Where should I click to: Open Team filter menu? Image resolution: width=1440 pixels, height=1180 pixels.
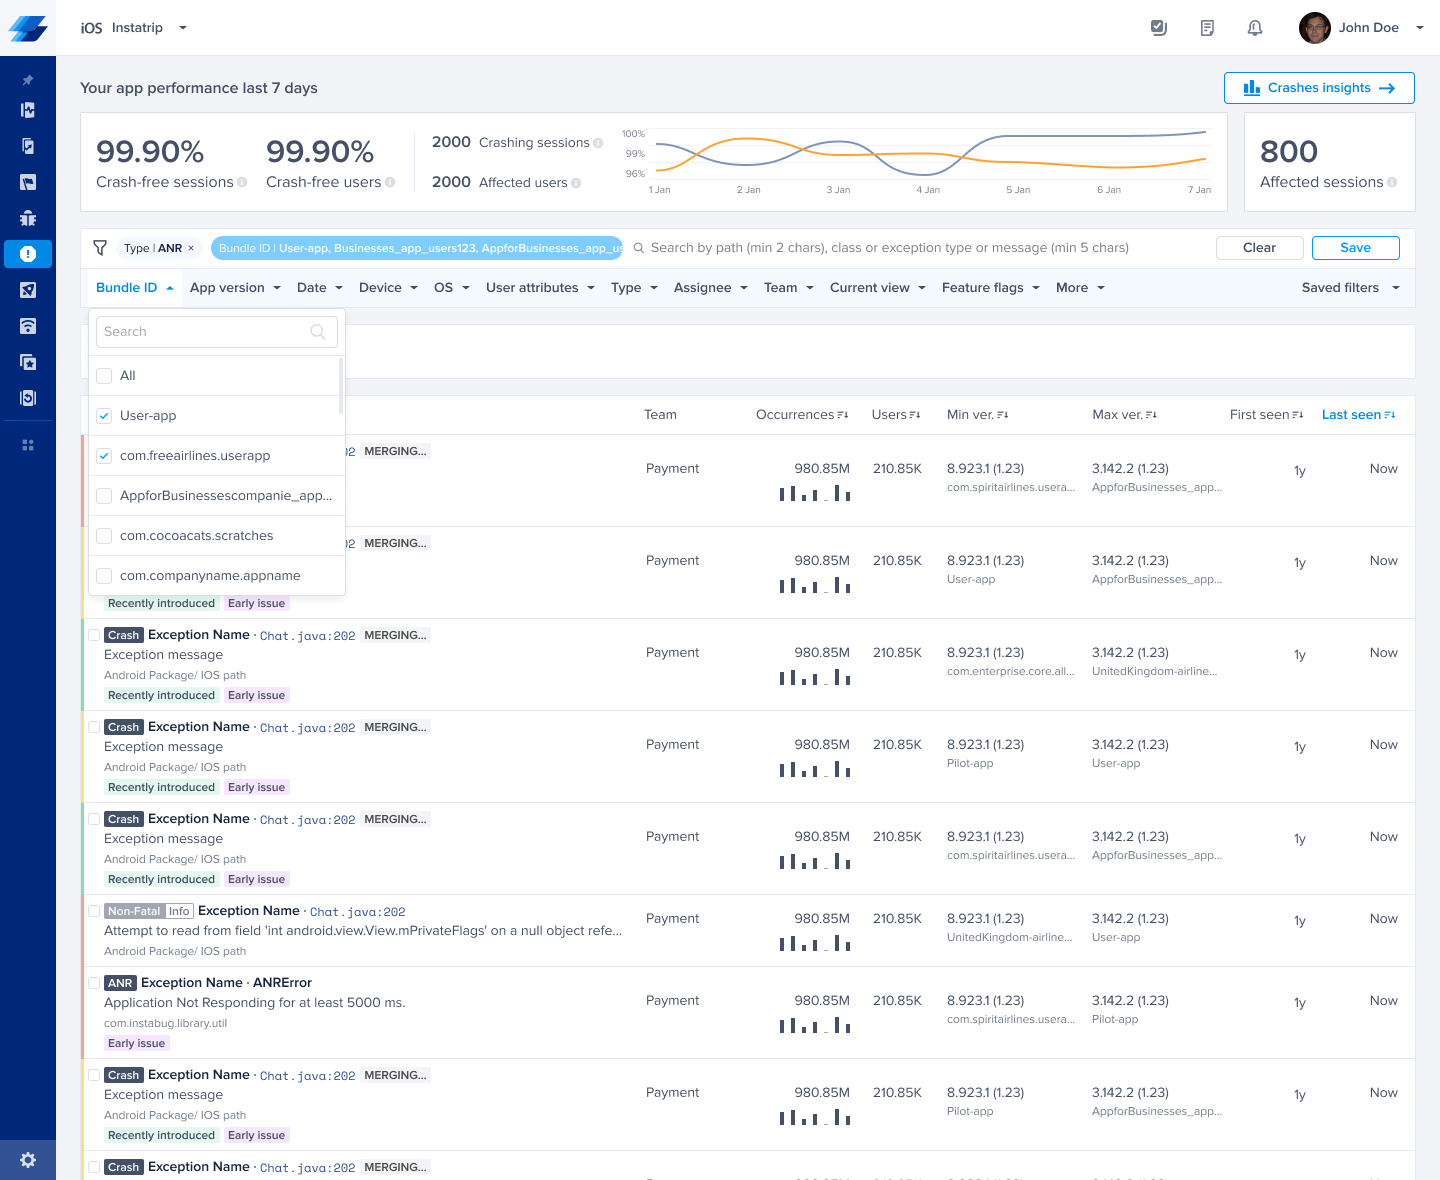point(789,288)
